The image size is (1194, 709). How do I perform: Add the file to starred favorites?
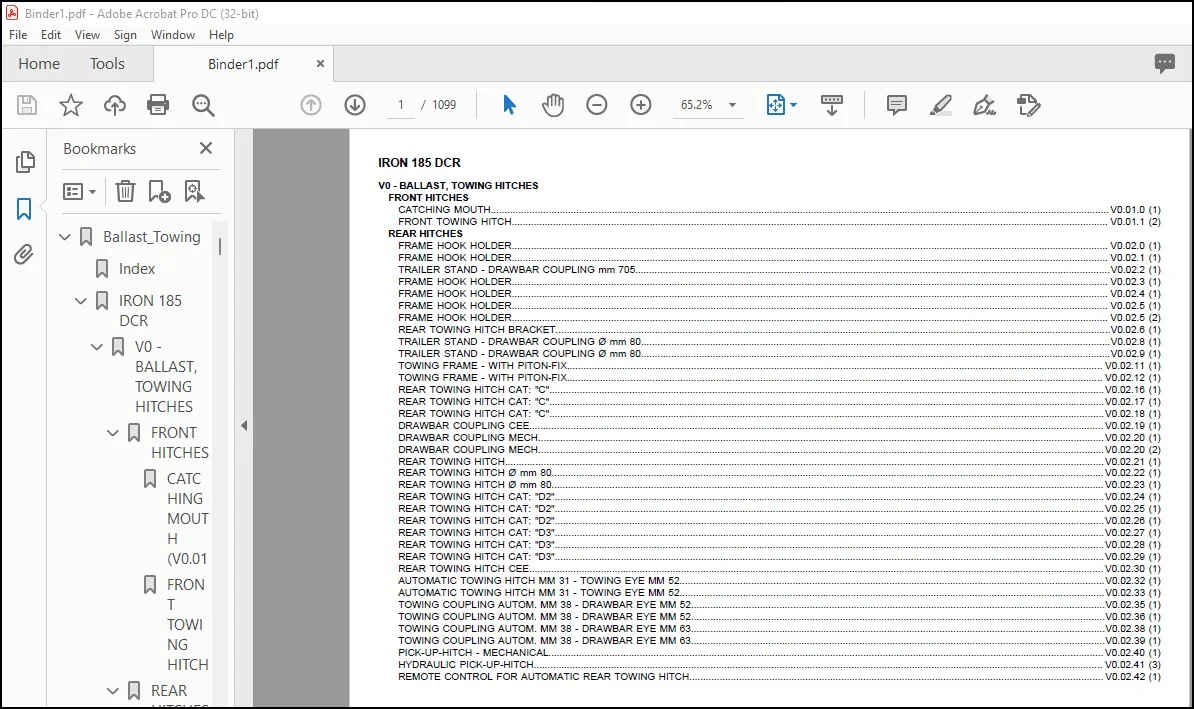[71, 105]
